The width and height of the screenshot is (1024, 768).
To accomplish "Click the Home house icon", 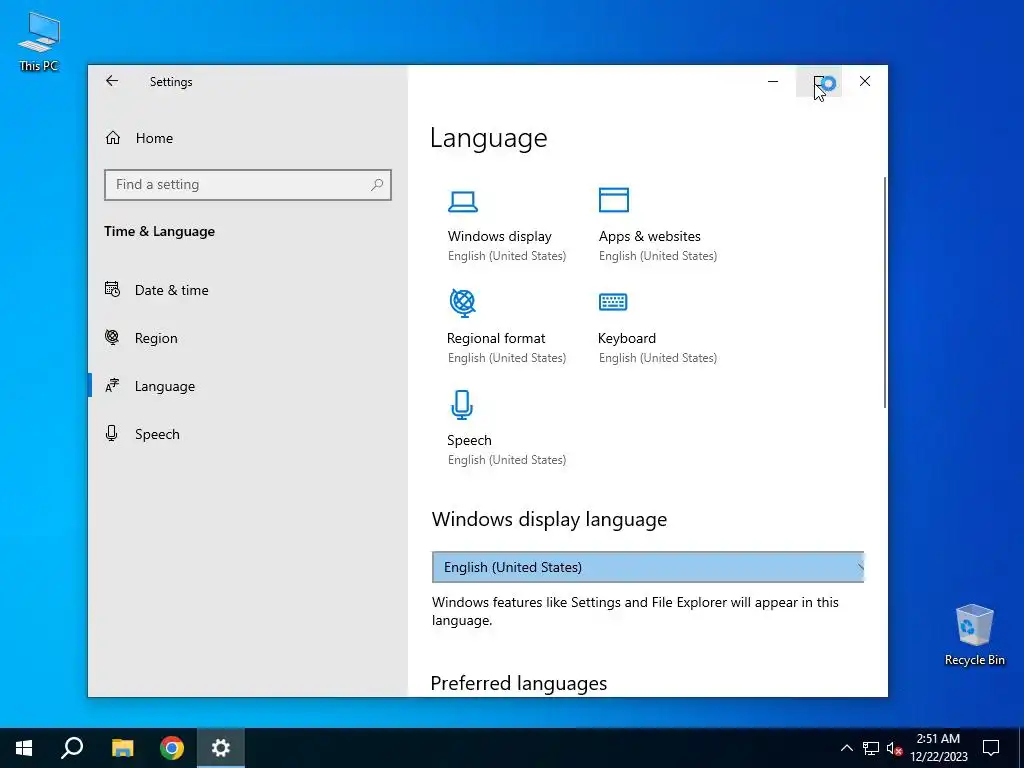I will (x=113, y=138).
